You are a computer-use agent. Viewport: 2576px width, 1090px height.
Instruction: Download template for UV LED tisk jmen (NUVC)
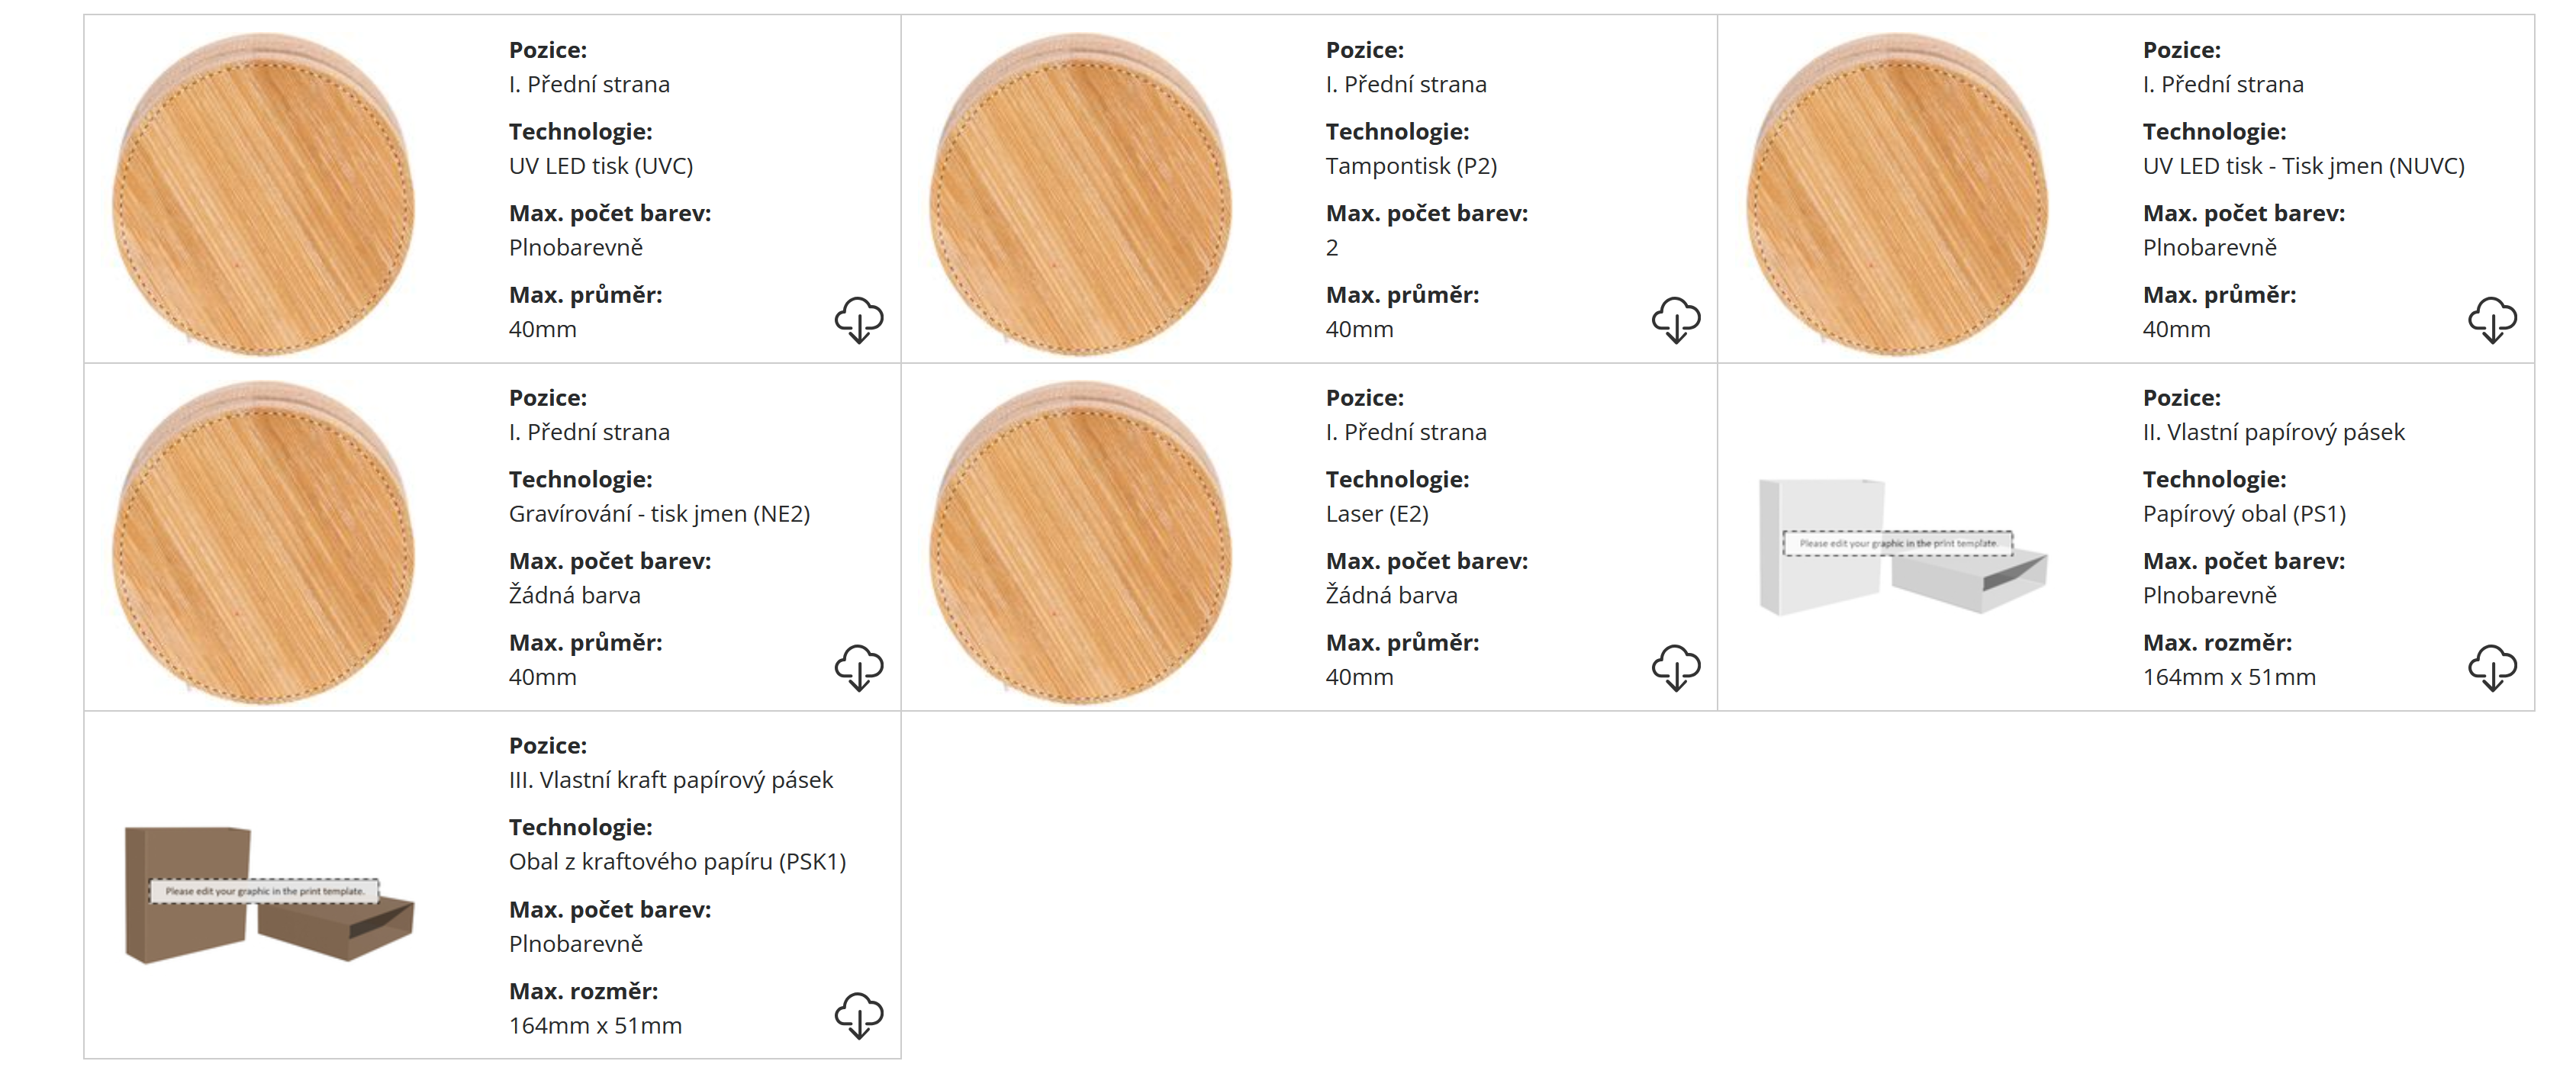[2492, 320]
